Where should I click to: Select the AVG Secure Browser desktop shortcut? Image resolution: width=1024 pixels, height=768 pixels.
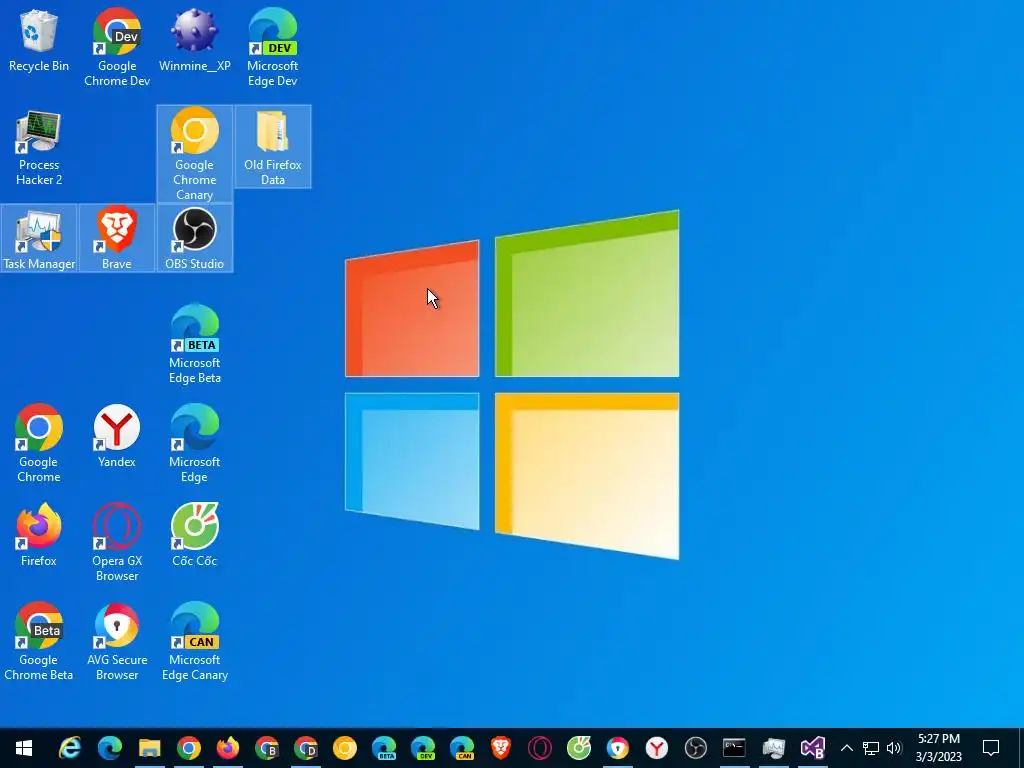coord(116,642)
